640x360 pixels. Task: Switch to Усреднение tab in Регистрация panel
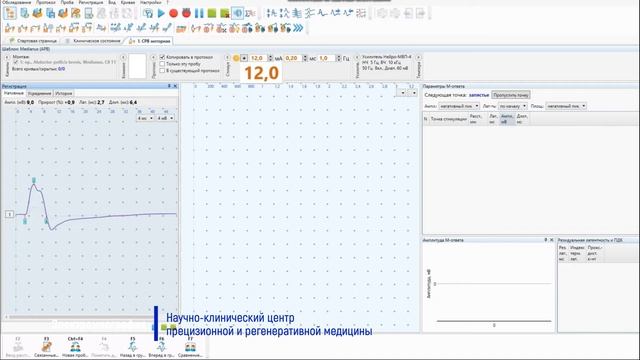click(x=40, y=93)
